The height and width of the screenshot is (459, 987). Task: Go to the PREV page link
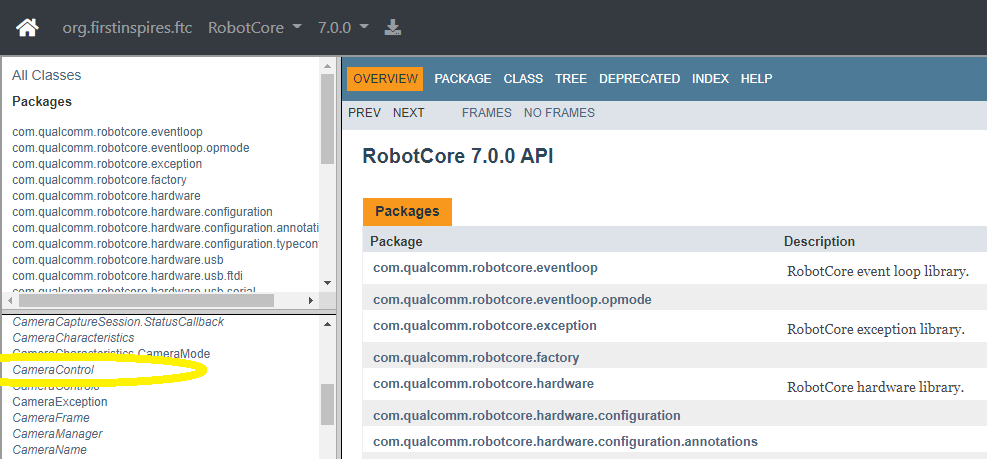click(364, 113)
